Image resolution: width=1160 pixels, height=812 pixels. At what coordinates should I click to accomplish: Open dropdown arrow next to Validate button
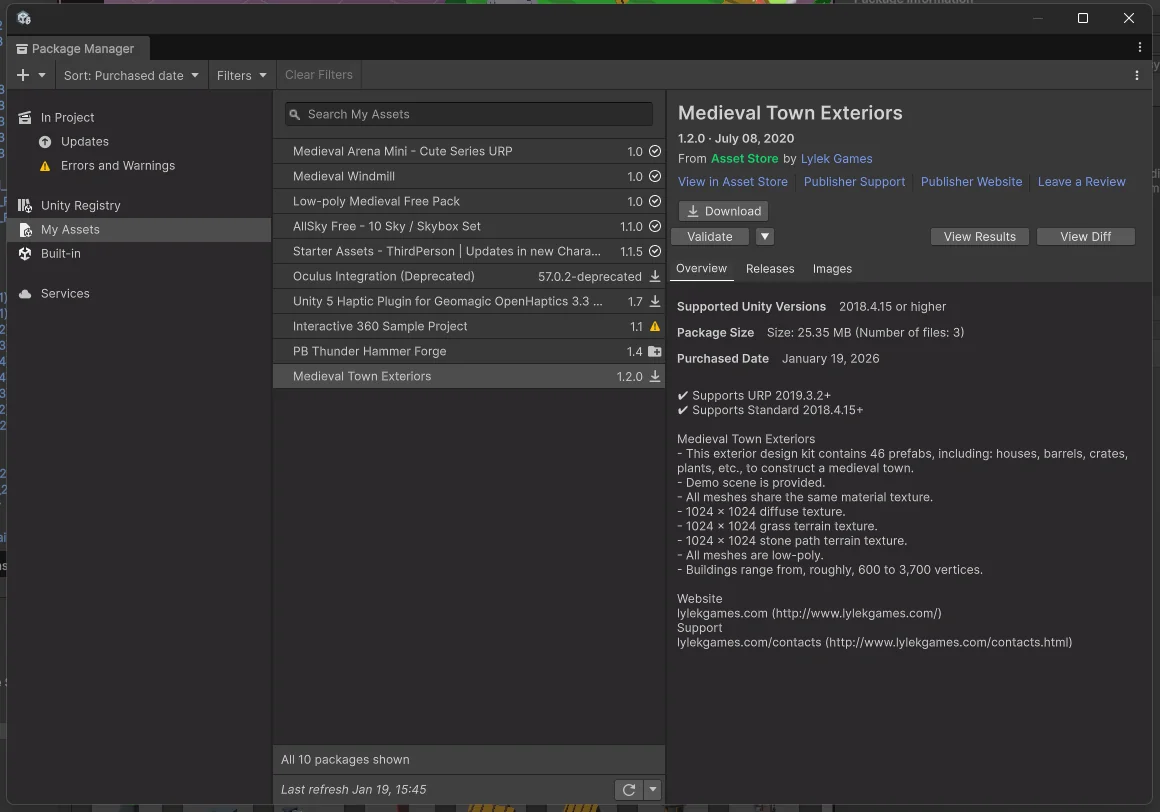pos(764,237)
